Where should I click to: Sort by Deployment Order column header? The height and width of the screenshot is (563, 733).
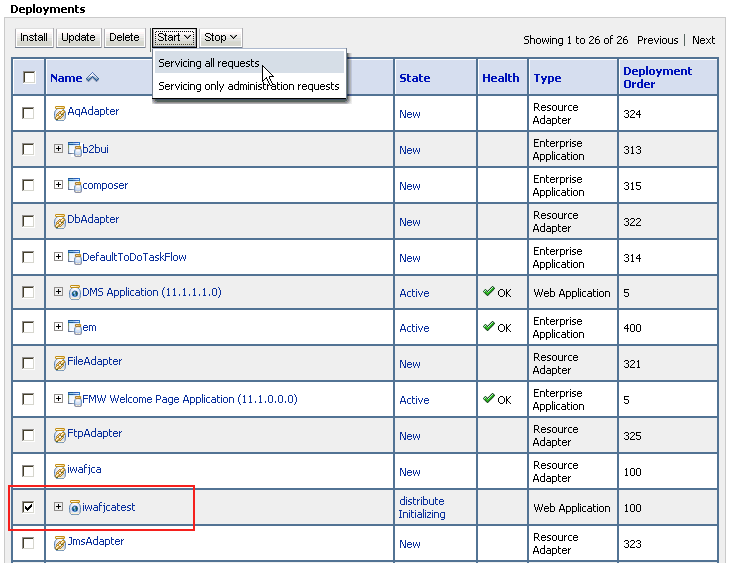(657, 78)
